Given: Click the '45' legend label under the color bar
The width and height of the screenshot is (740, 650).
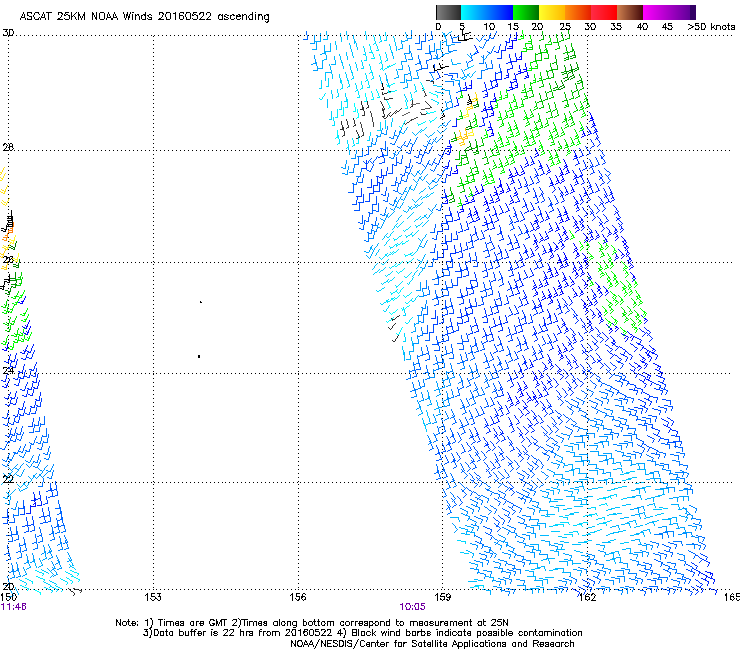Looking at the screenshot, I should click(667, 26).
